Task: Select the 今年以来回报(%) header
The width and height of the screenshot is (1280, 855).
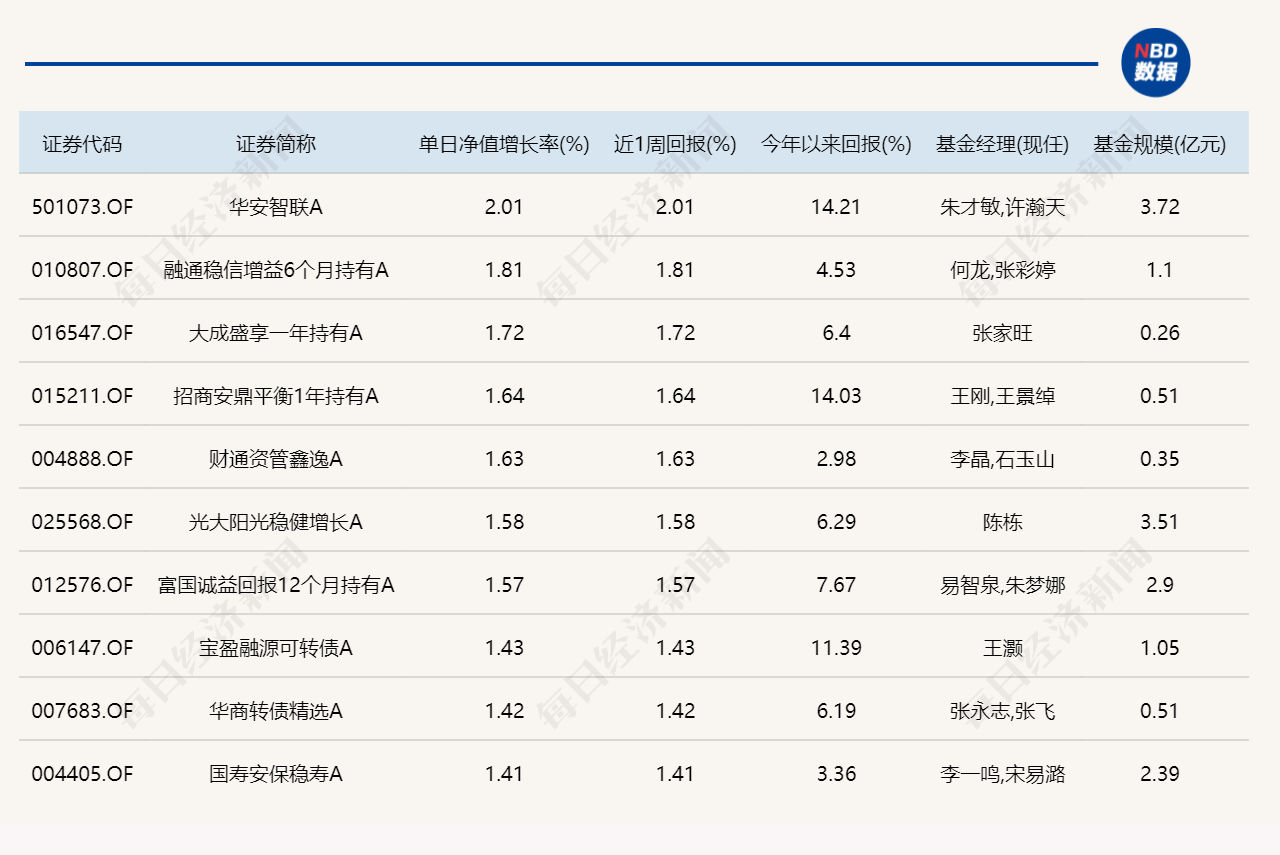Action: pyautogui.click(x=836, y=144)
